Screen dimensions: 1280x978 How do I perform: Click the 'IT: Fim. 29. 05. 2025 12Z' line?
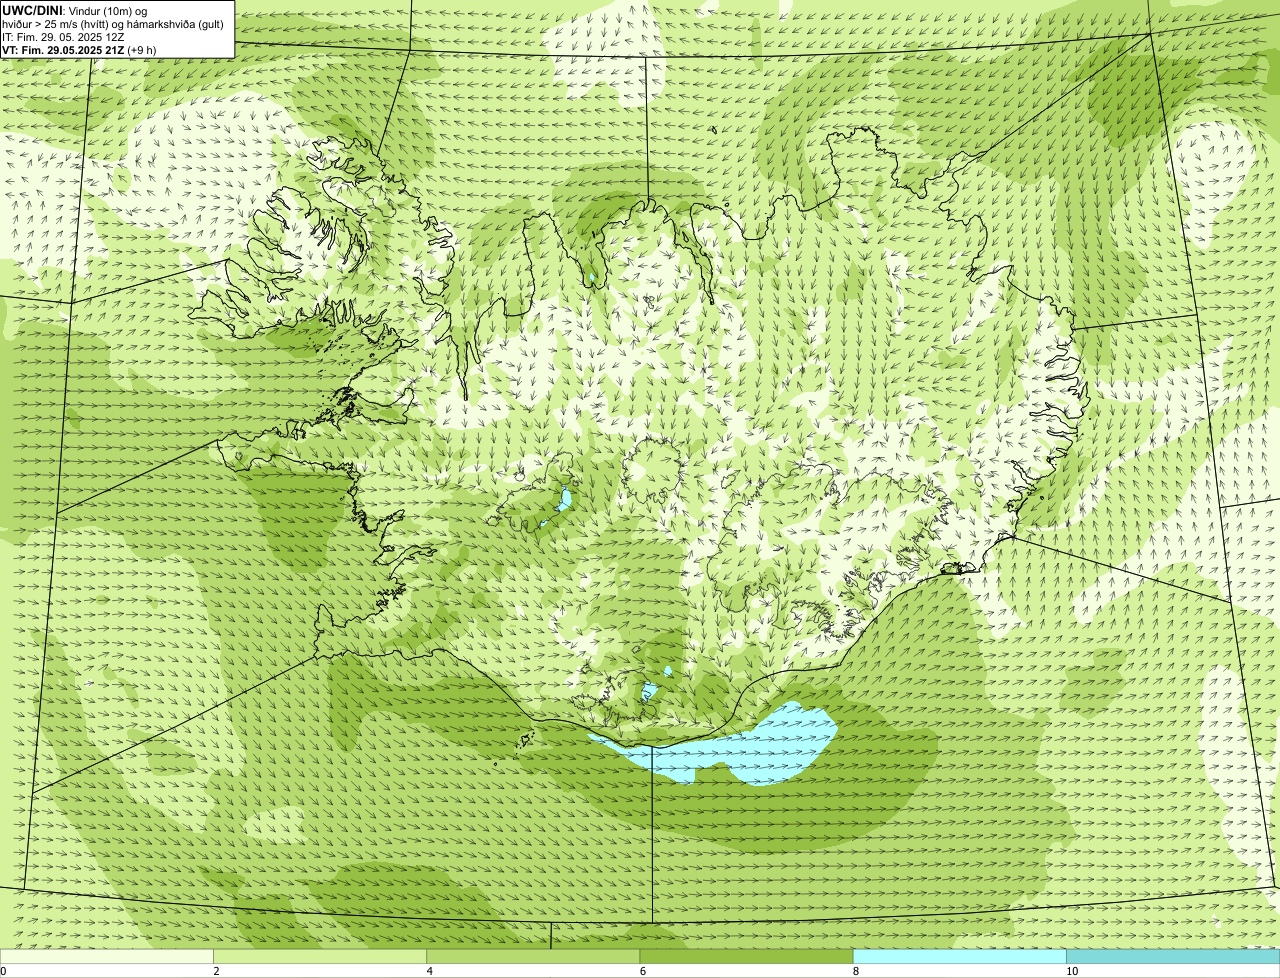click(x=63, y=37)
